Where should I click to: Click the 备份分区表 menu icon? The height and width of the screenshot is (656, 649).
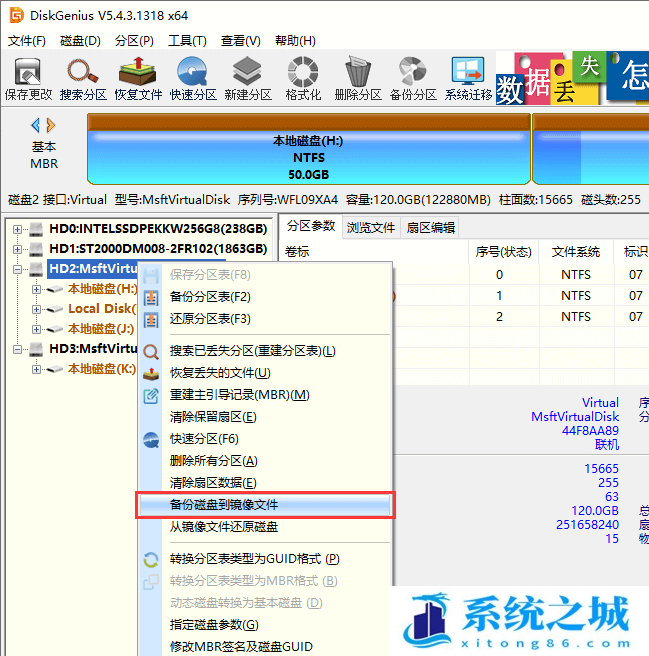click(x=151, y=297)
